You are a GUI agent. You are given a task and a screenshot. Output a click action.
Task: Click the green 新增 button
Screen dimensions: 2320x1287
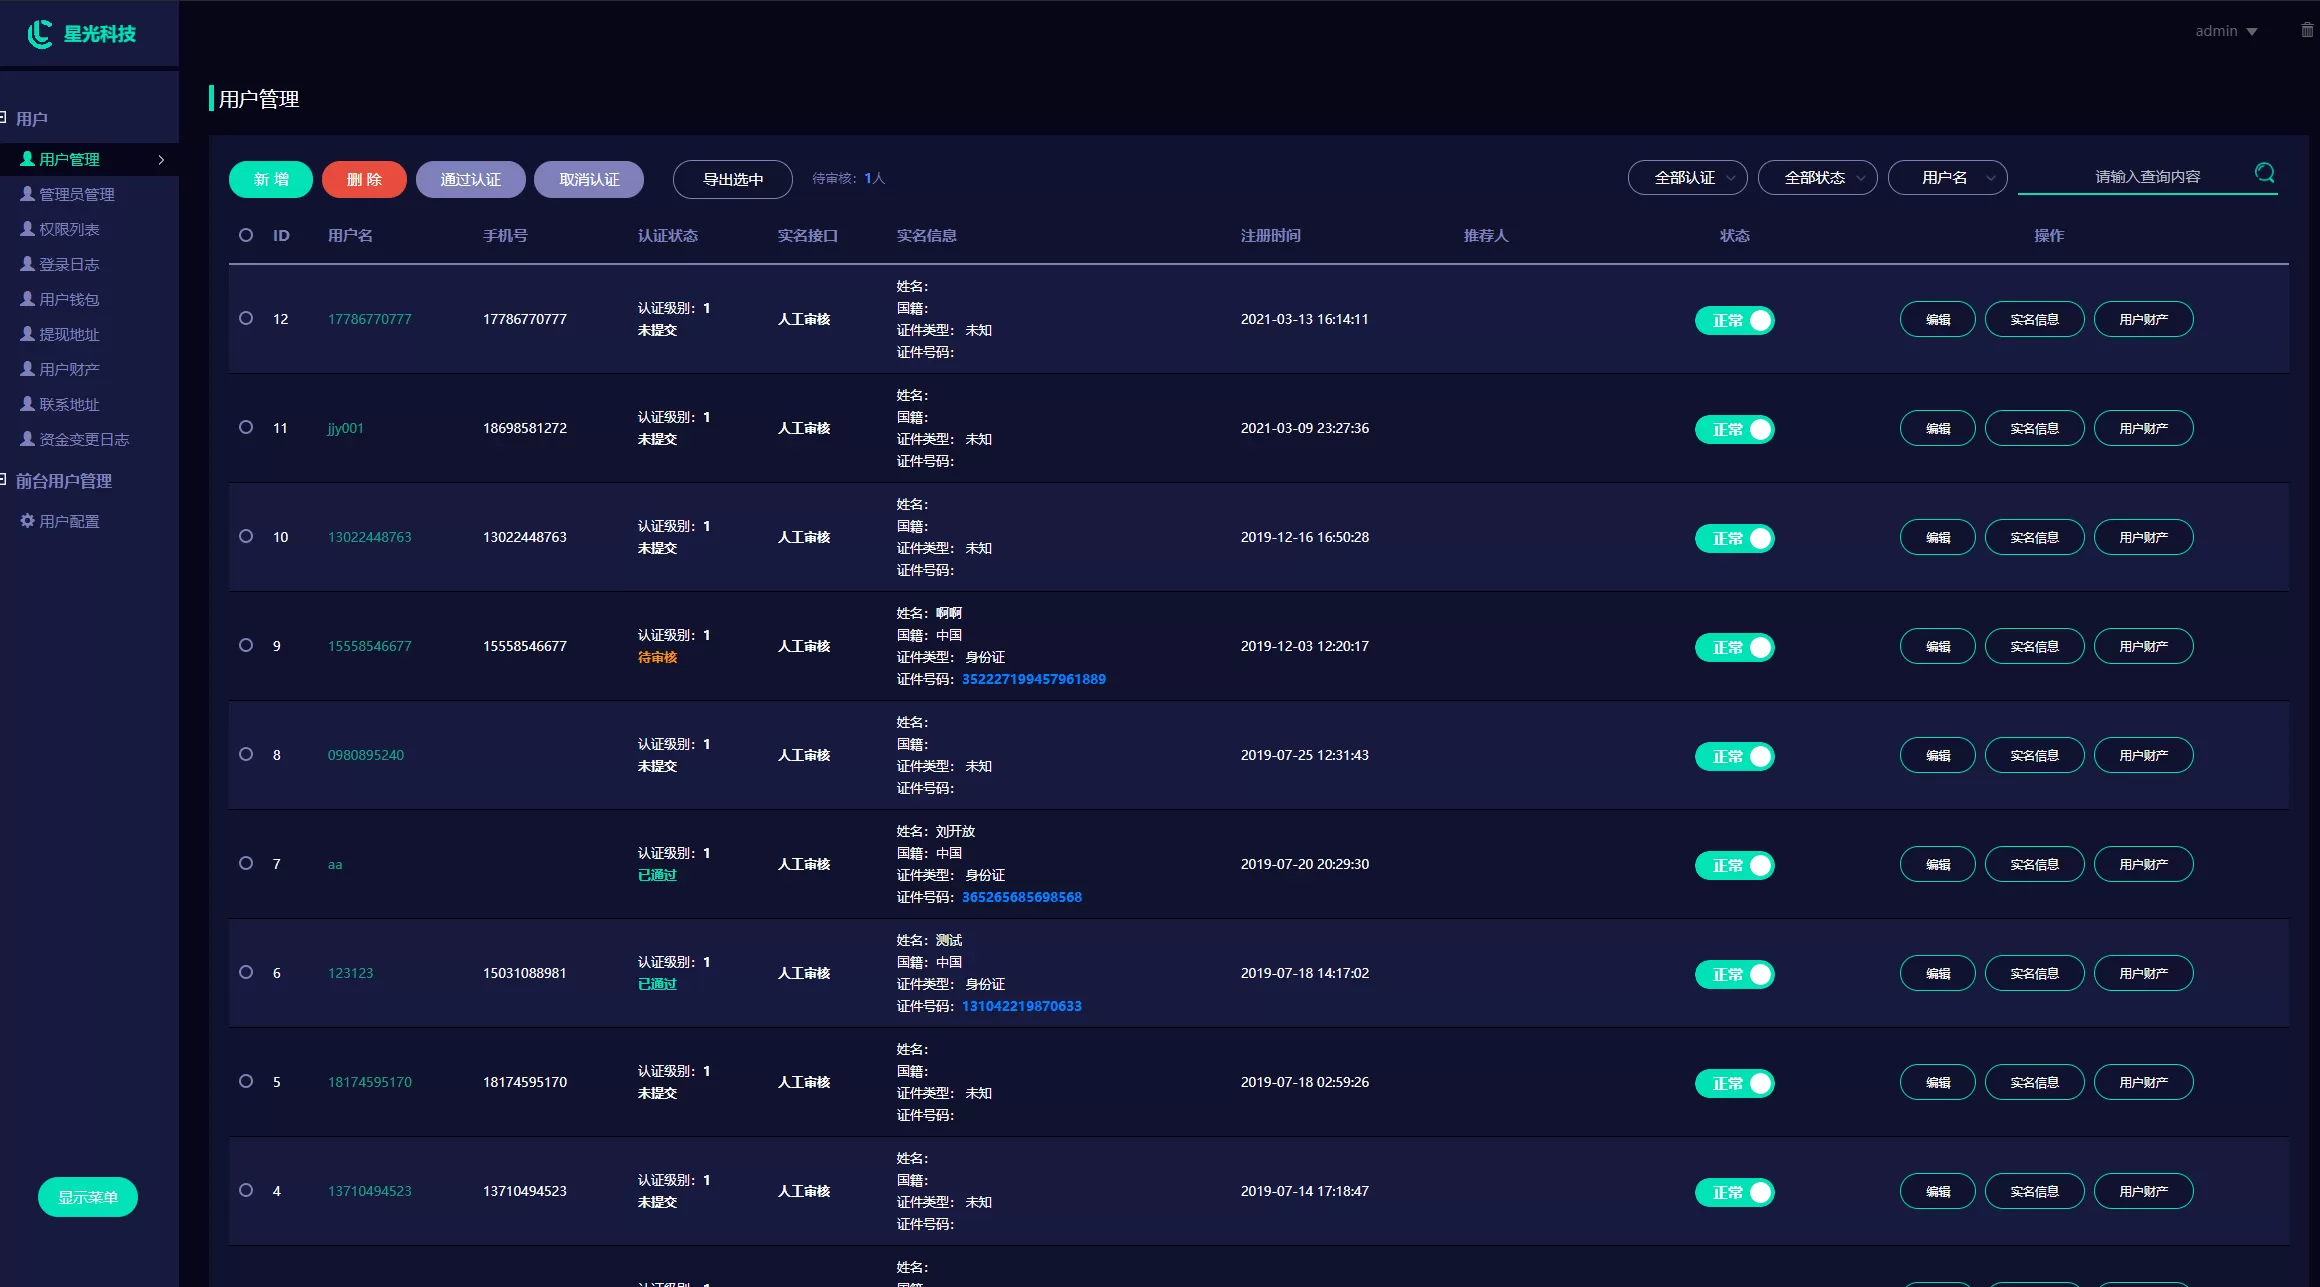click(271, 179)
